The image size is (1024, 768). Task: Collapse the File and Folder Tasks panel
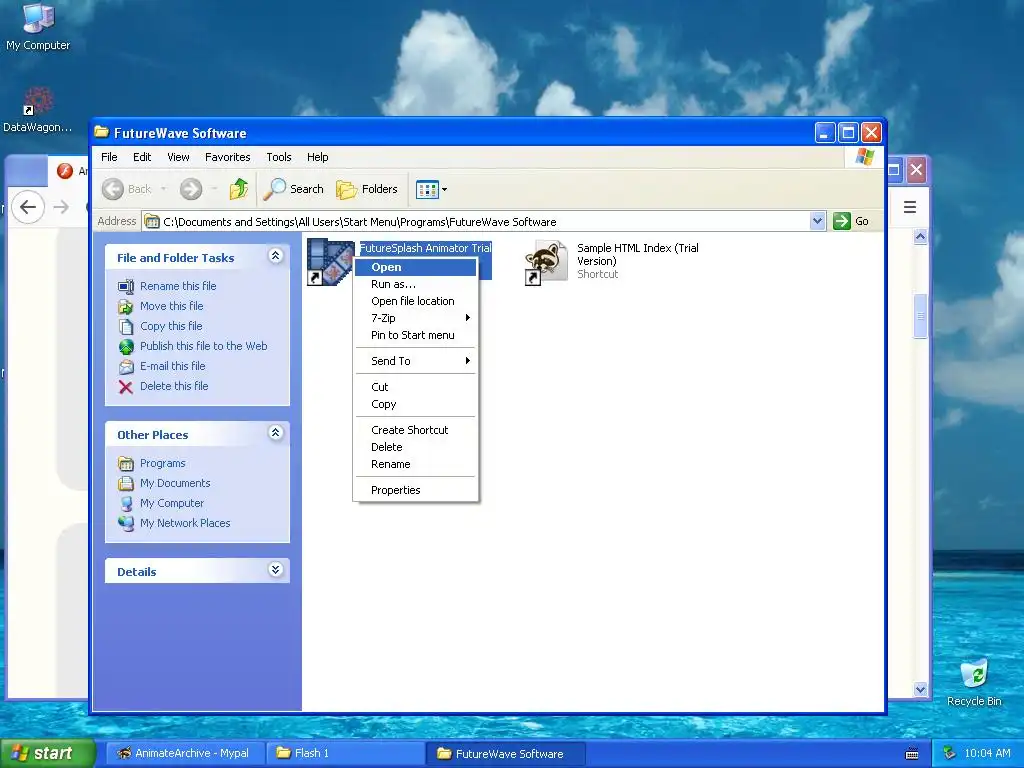tap(276, 256)
